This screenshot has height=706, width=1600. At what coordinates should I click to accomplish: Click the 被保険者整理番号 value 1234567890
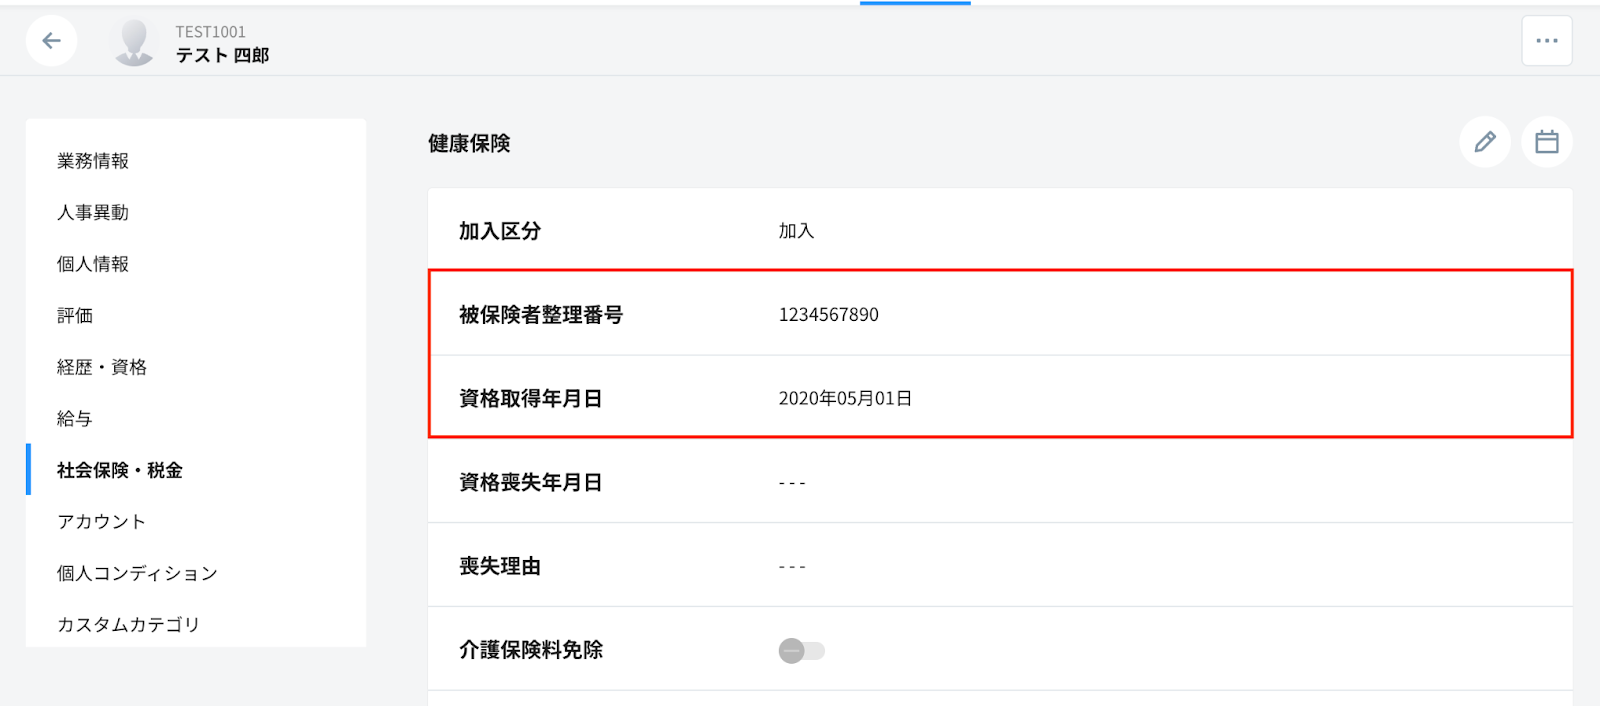click(x=829, y=315)
